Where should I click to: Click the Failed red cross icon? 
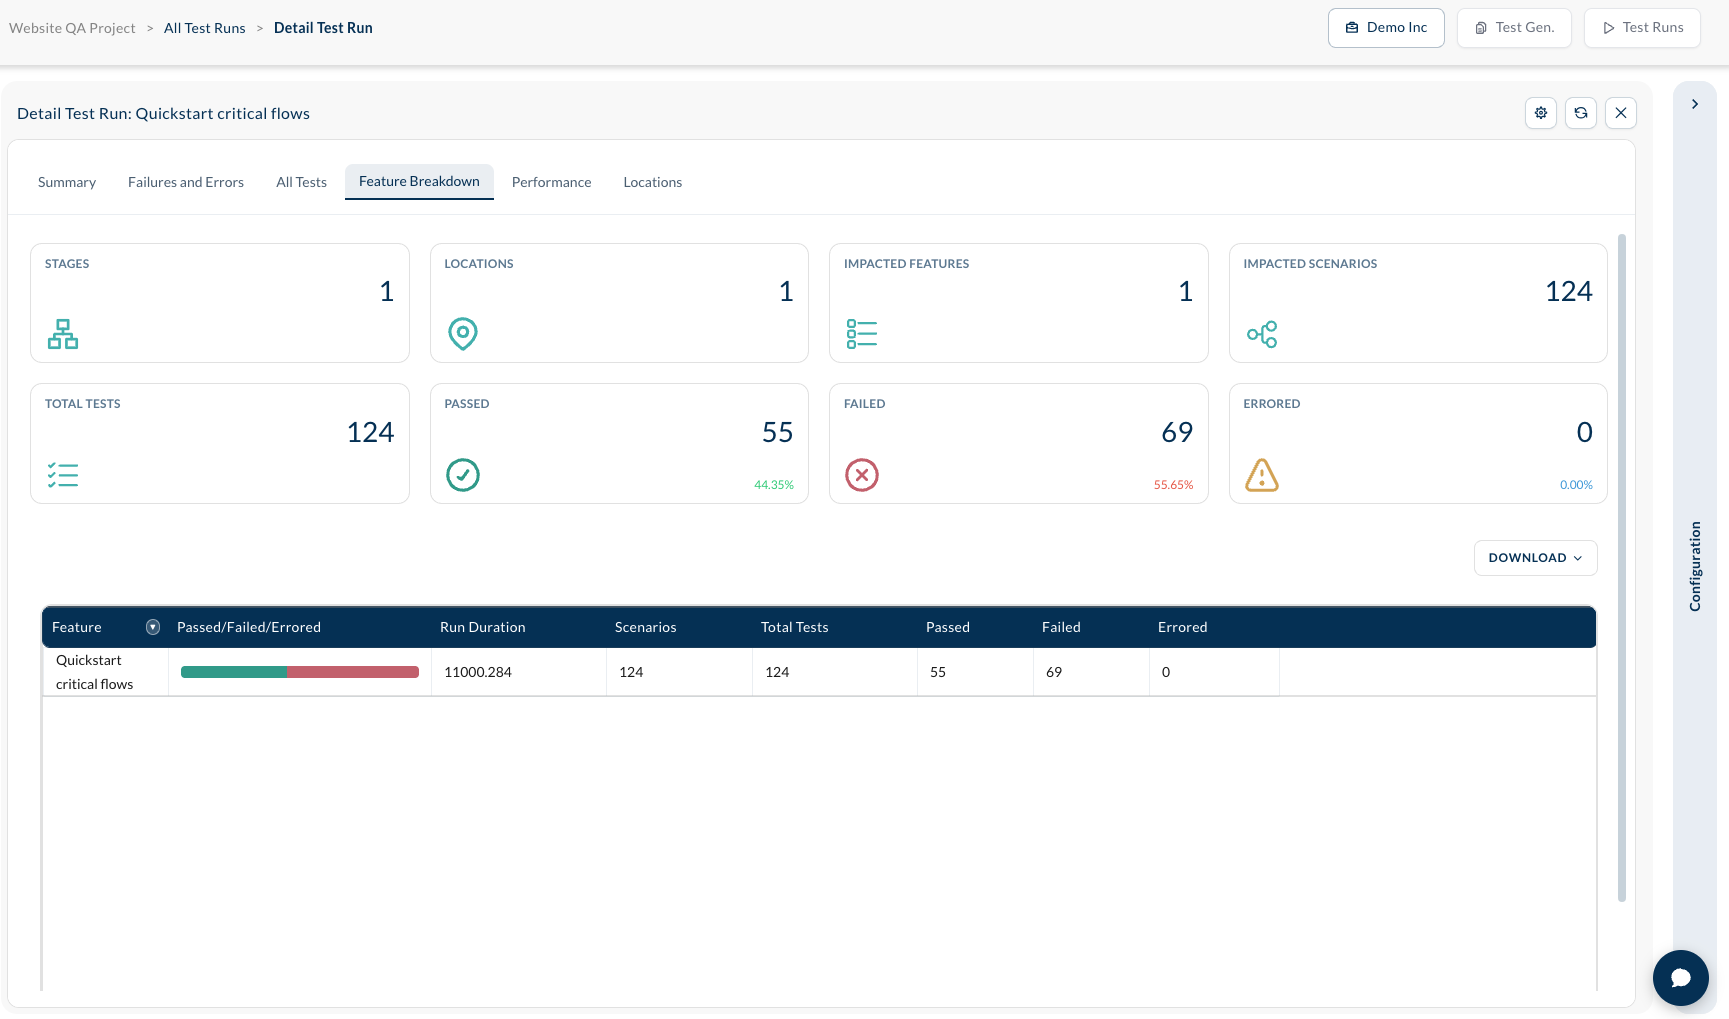pyautogui.click(x=862, y=475)
